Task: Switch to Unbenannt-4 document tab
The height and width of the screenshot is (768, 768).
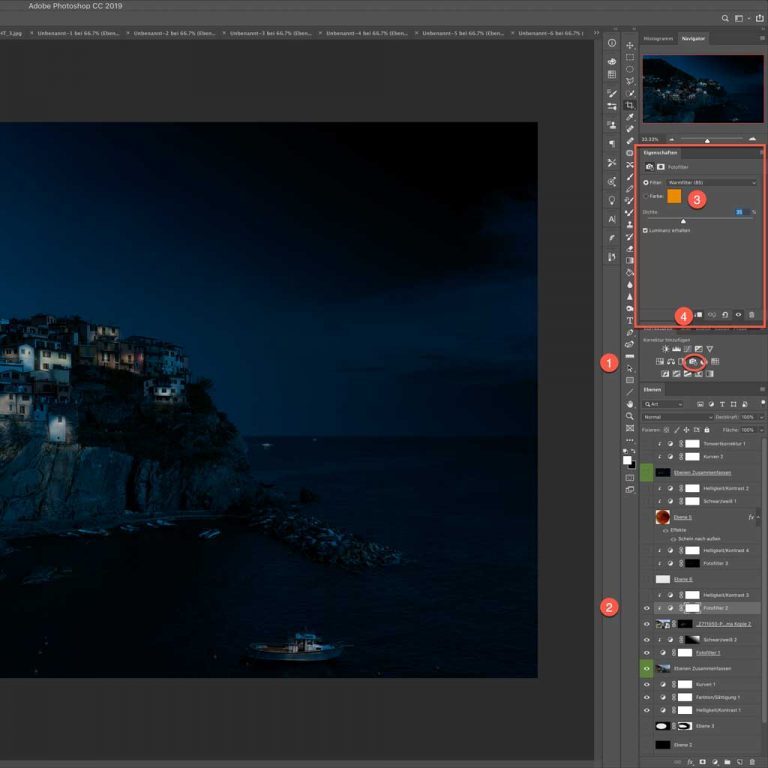Action: 367,33
